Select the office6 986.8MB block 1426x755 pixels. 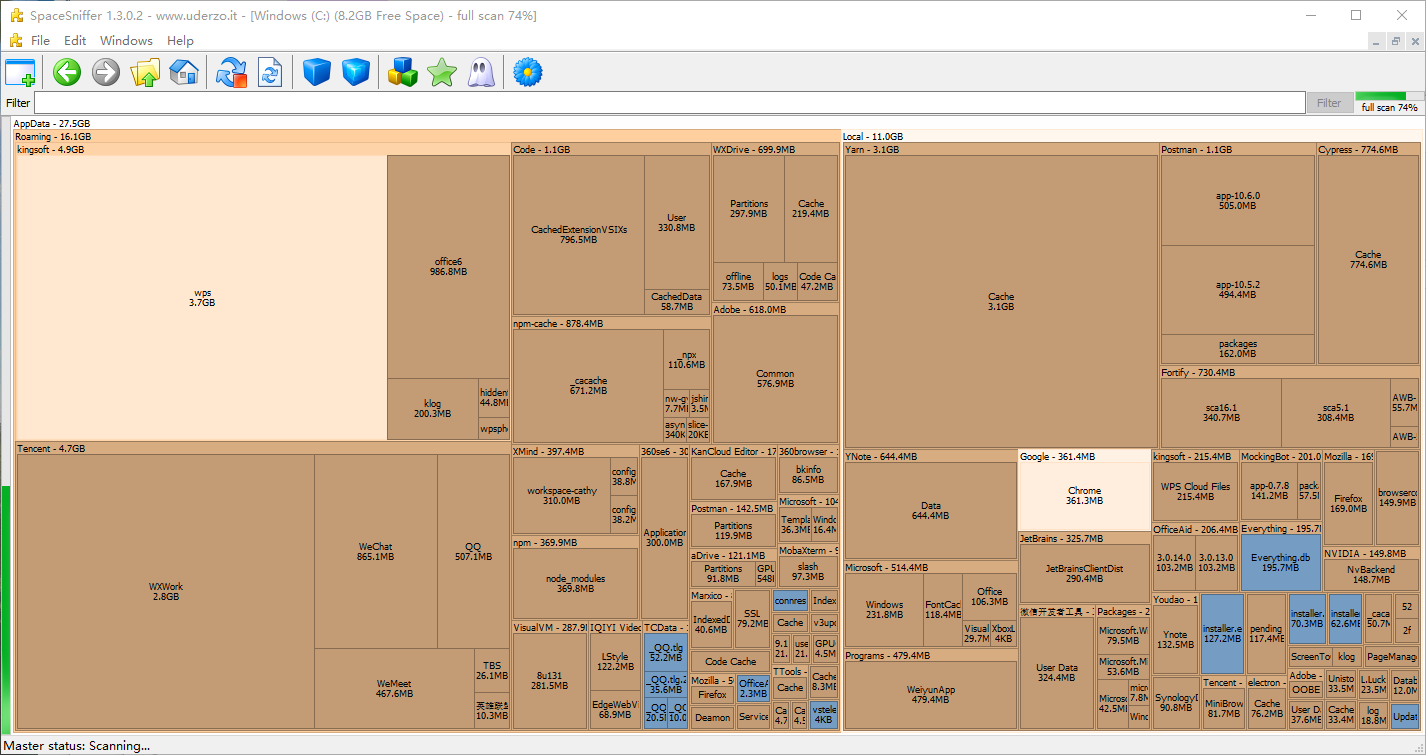448,266
